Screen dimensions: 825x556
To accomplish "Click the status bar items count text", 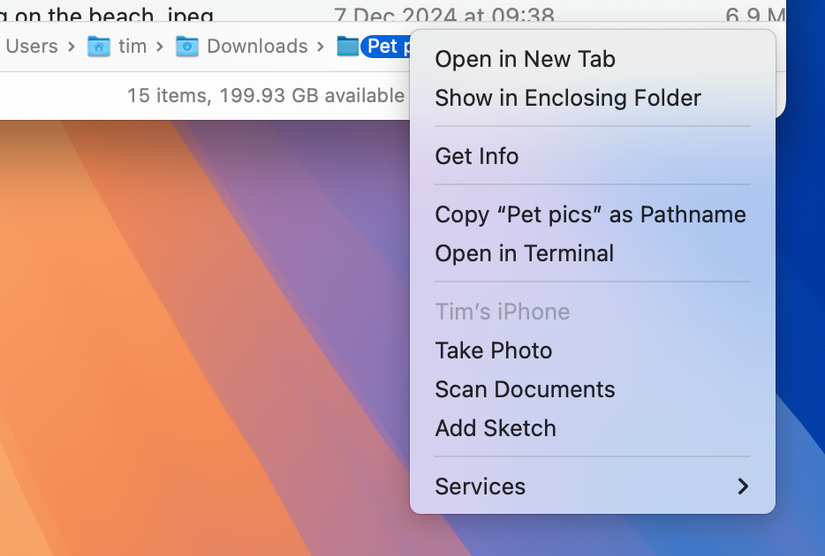I will click(265, 95).
